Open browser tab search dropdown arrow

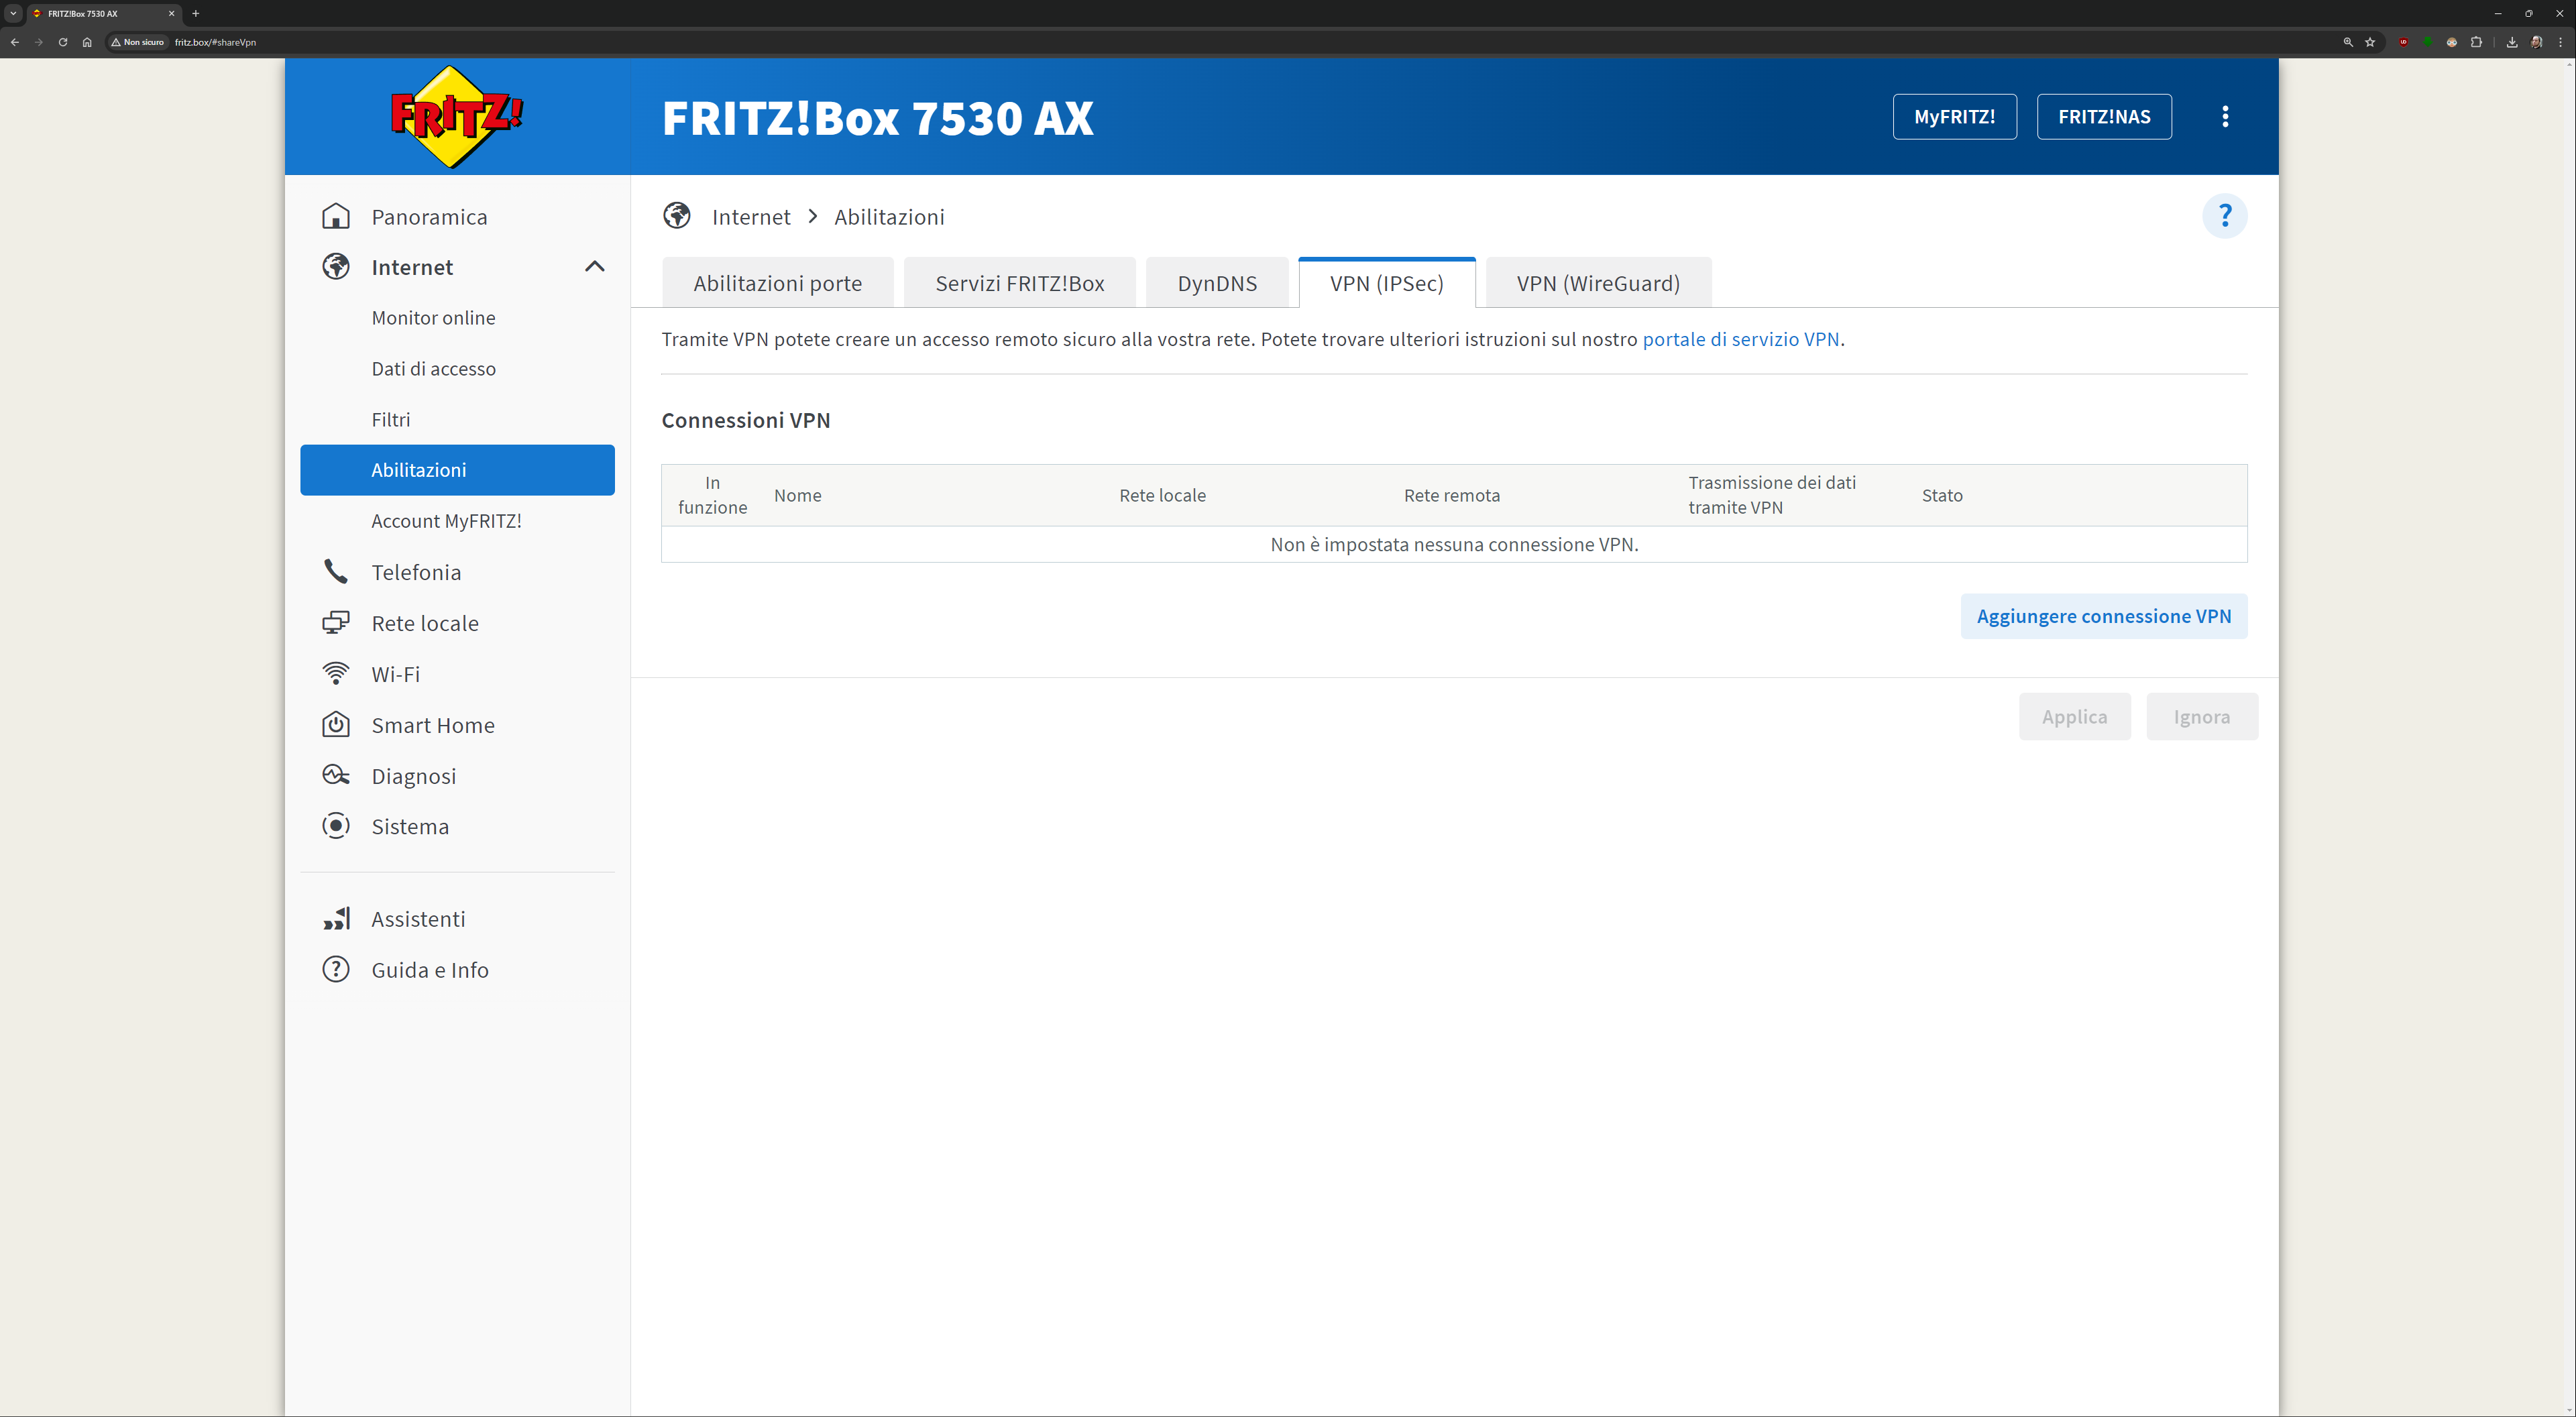14,13
